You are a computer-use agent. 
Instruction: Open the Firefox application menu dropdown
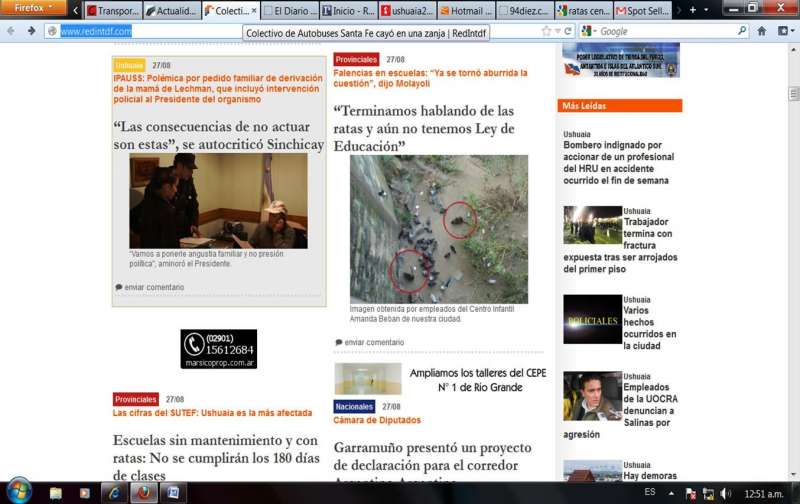(x=36, y=8)
